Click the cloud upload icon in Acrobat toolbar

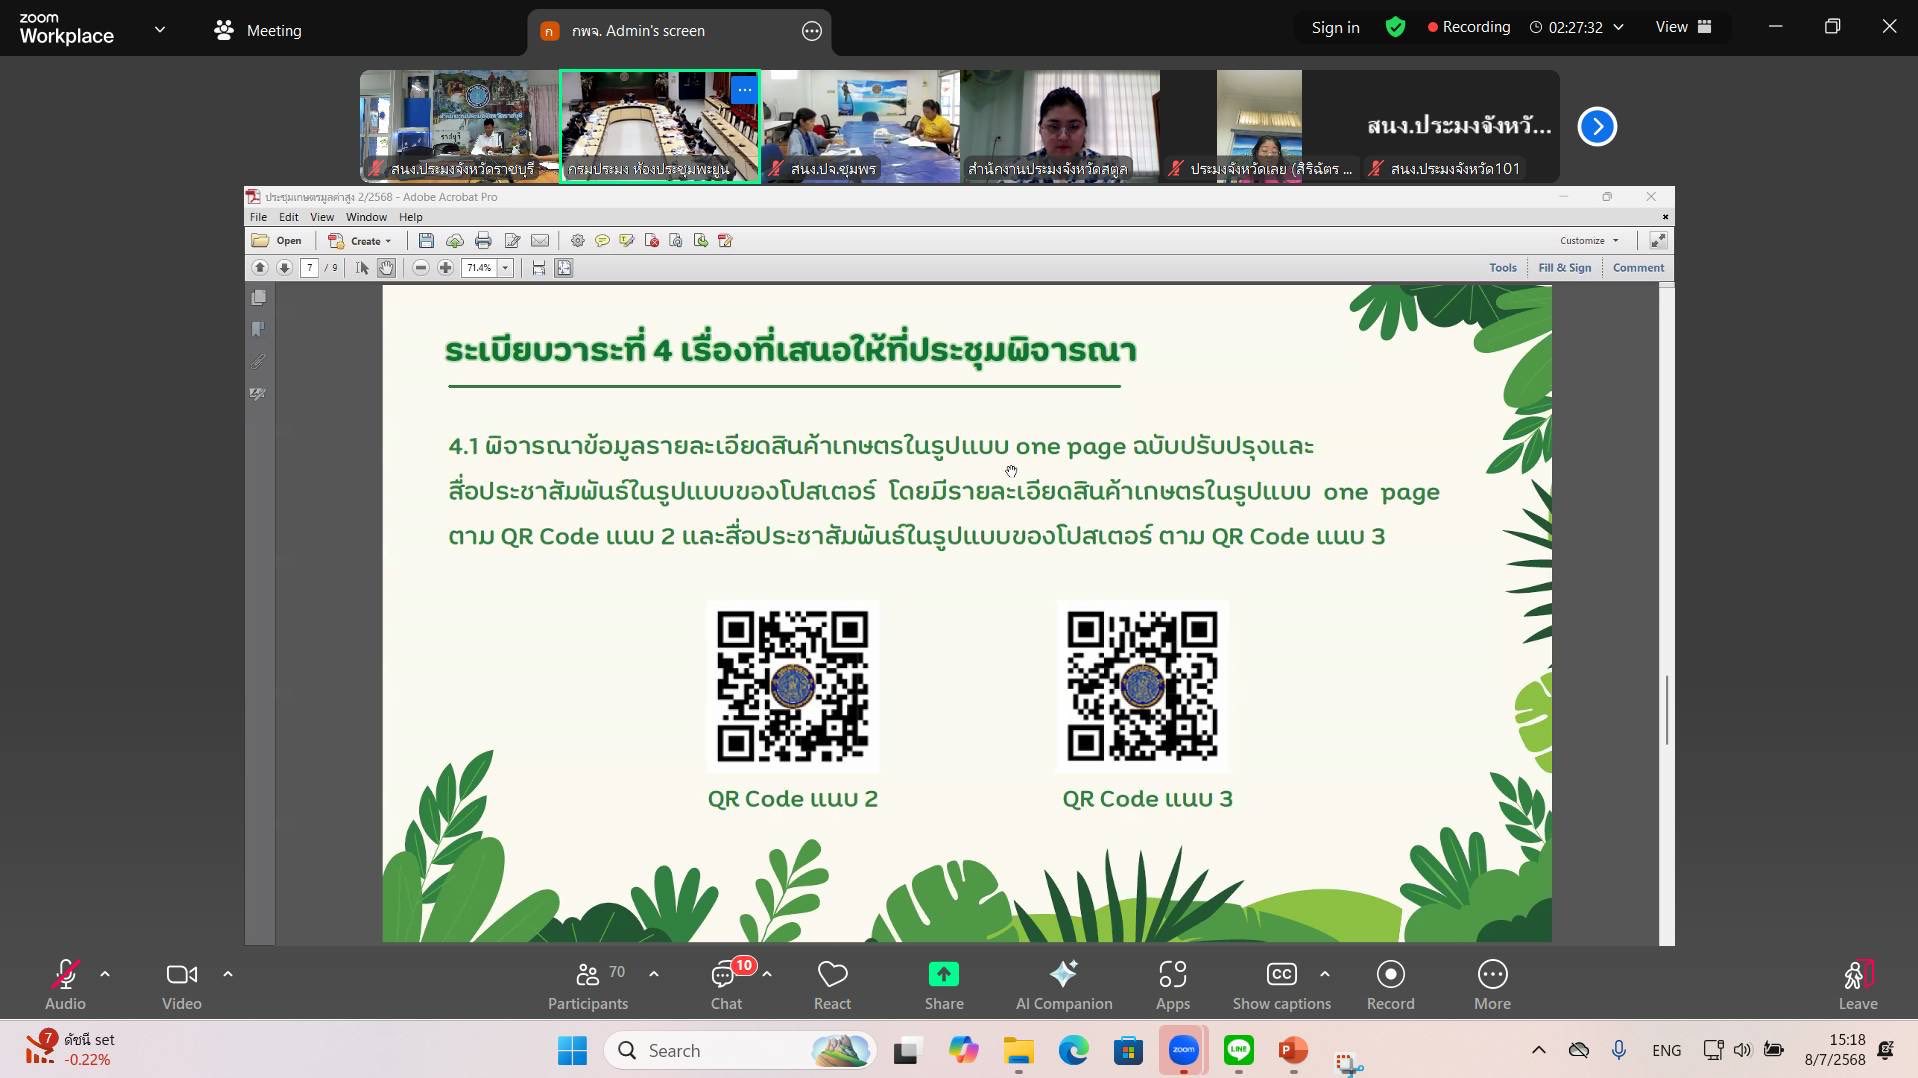point(455,241)
